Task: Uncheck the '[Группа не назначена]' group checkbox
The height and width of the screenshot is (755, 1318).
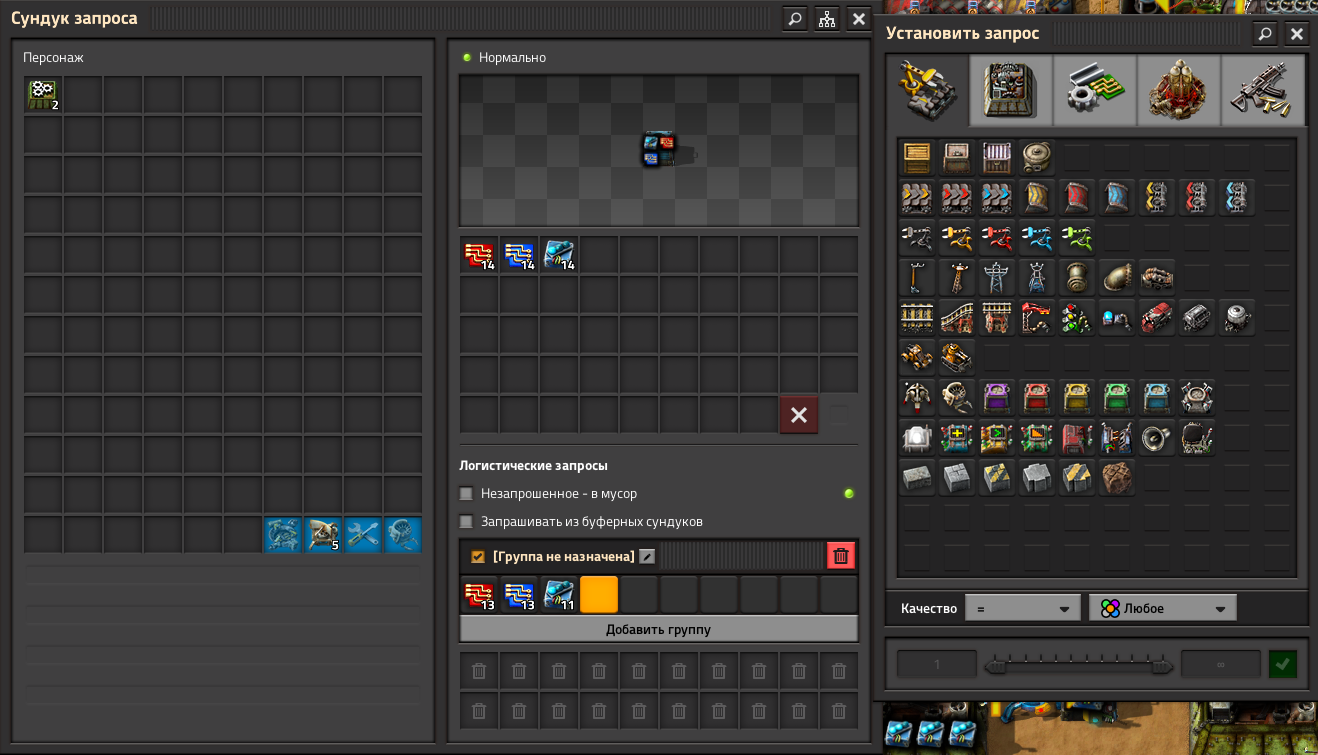Action: click(478, 556)
